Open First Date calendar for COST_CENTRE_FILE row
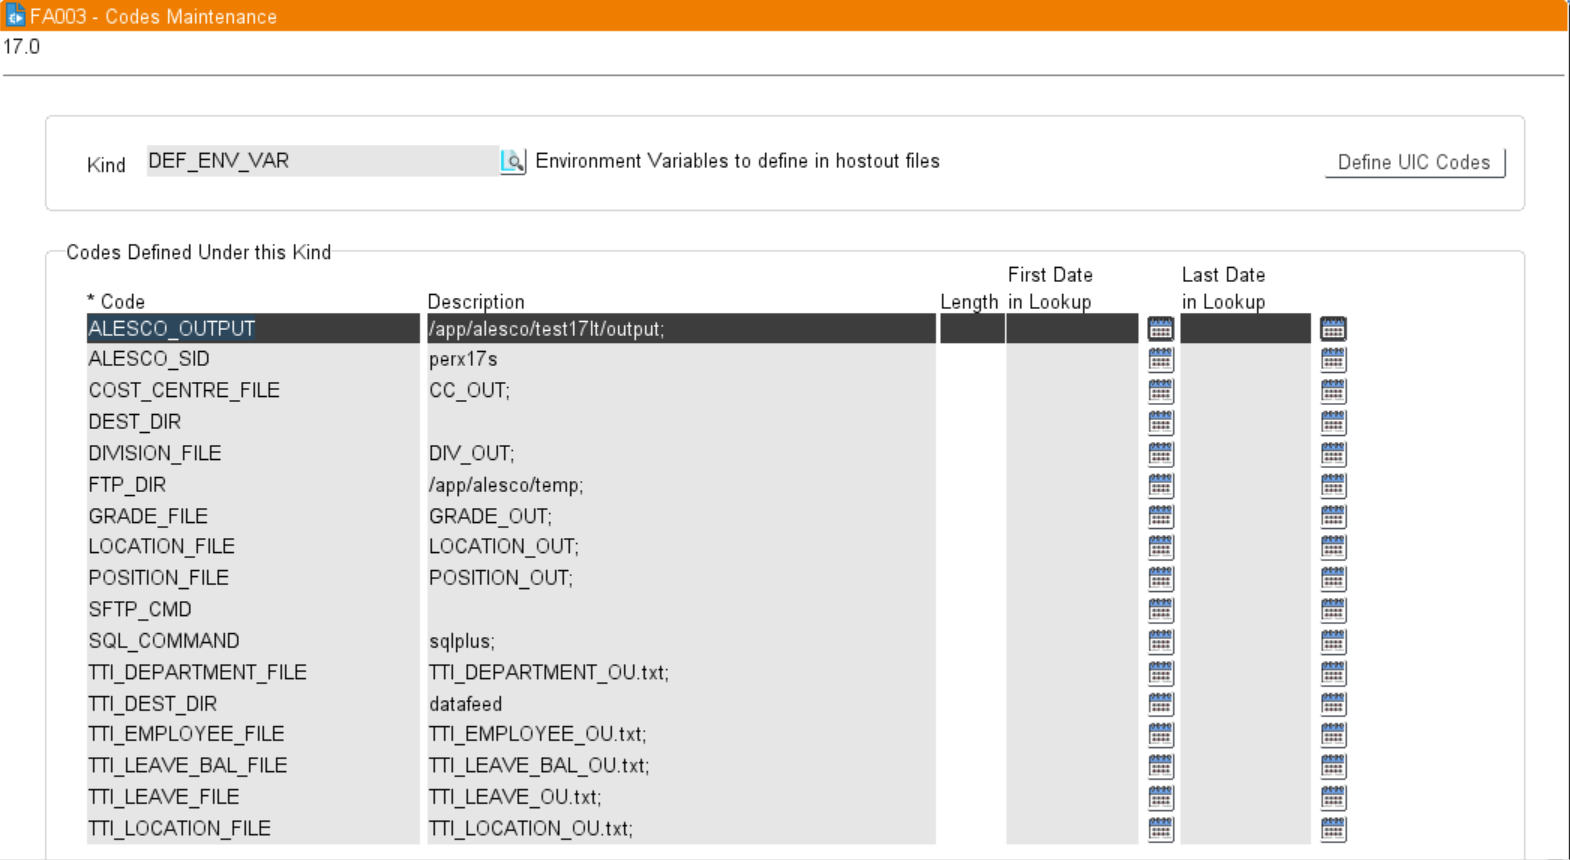This screenshot has width=1570, height=860. (1160, 391)
